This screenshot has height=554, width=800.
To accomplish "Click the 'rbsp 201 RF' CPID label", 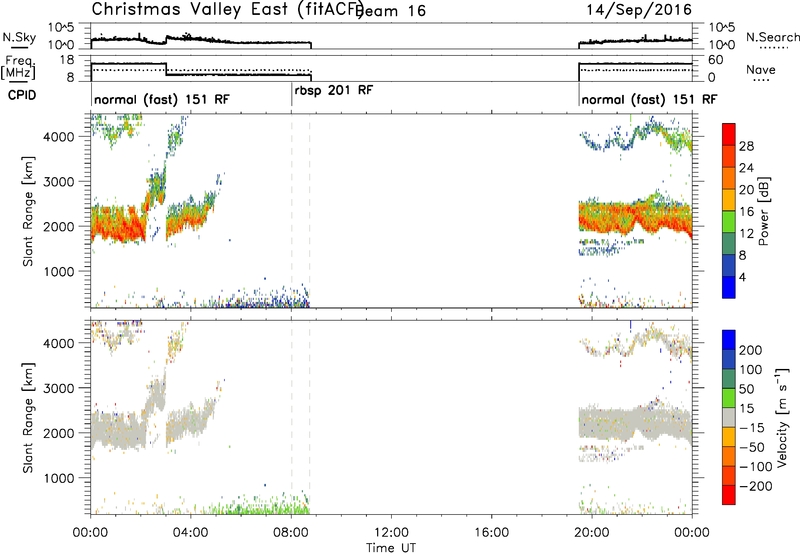I will [334, 90].
